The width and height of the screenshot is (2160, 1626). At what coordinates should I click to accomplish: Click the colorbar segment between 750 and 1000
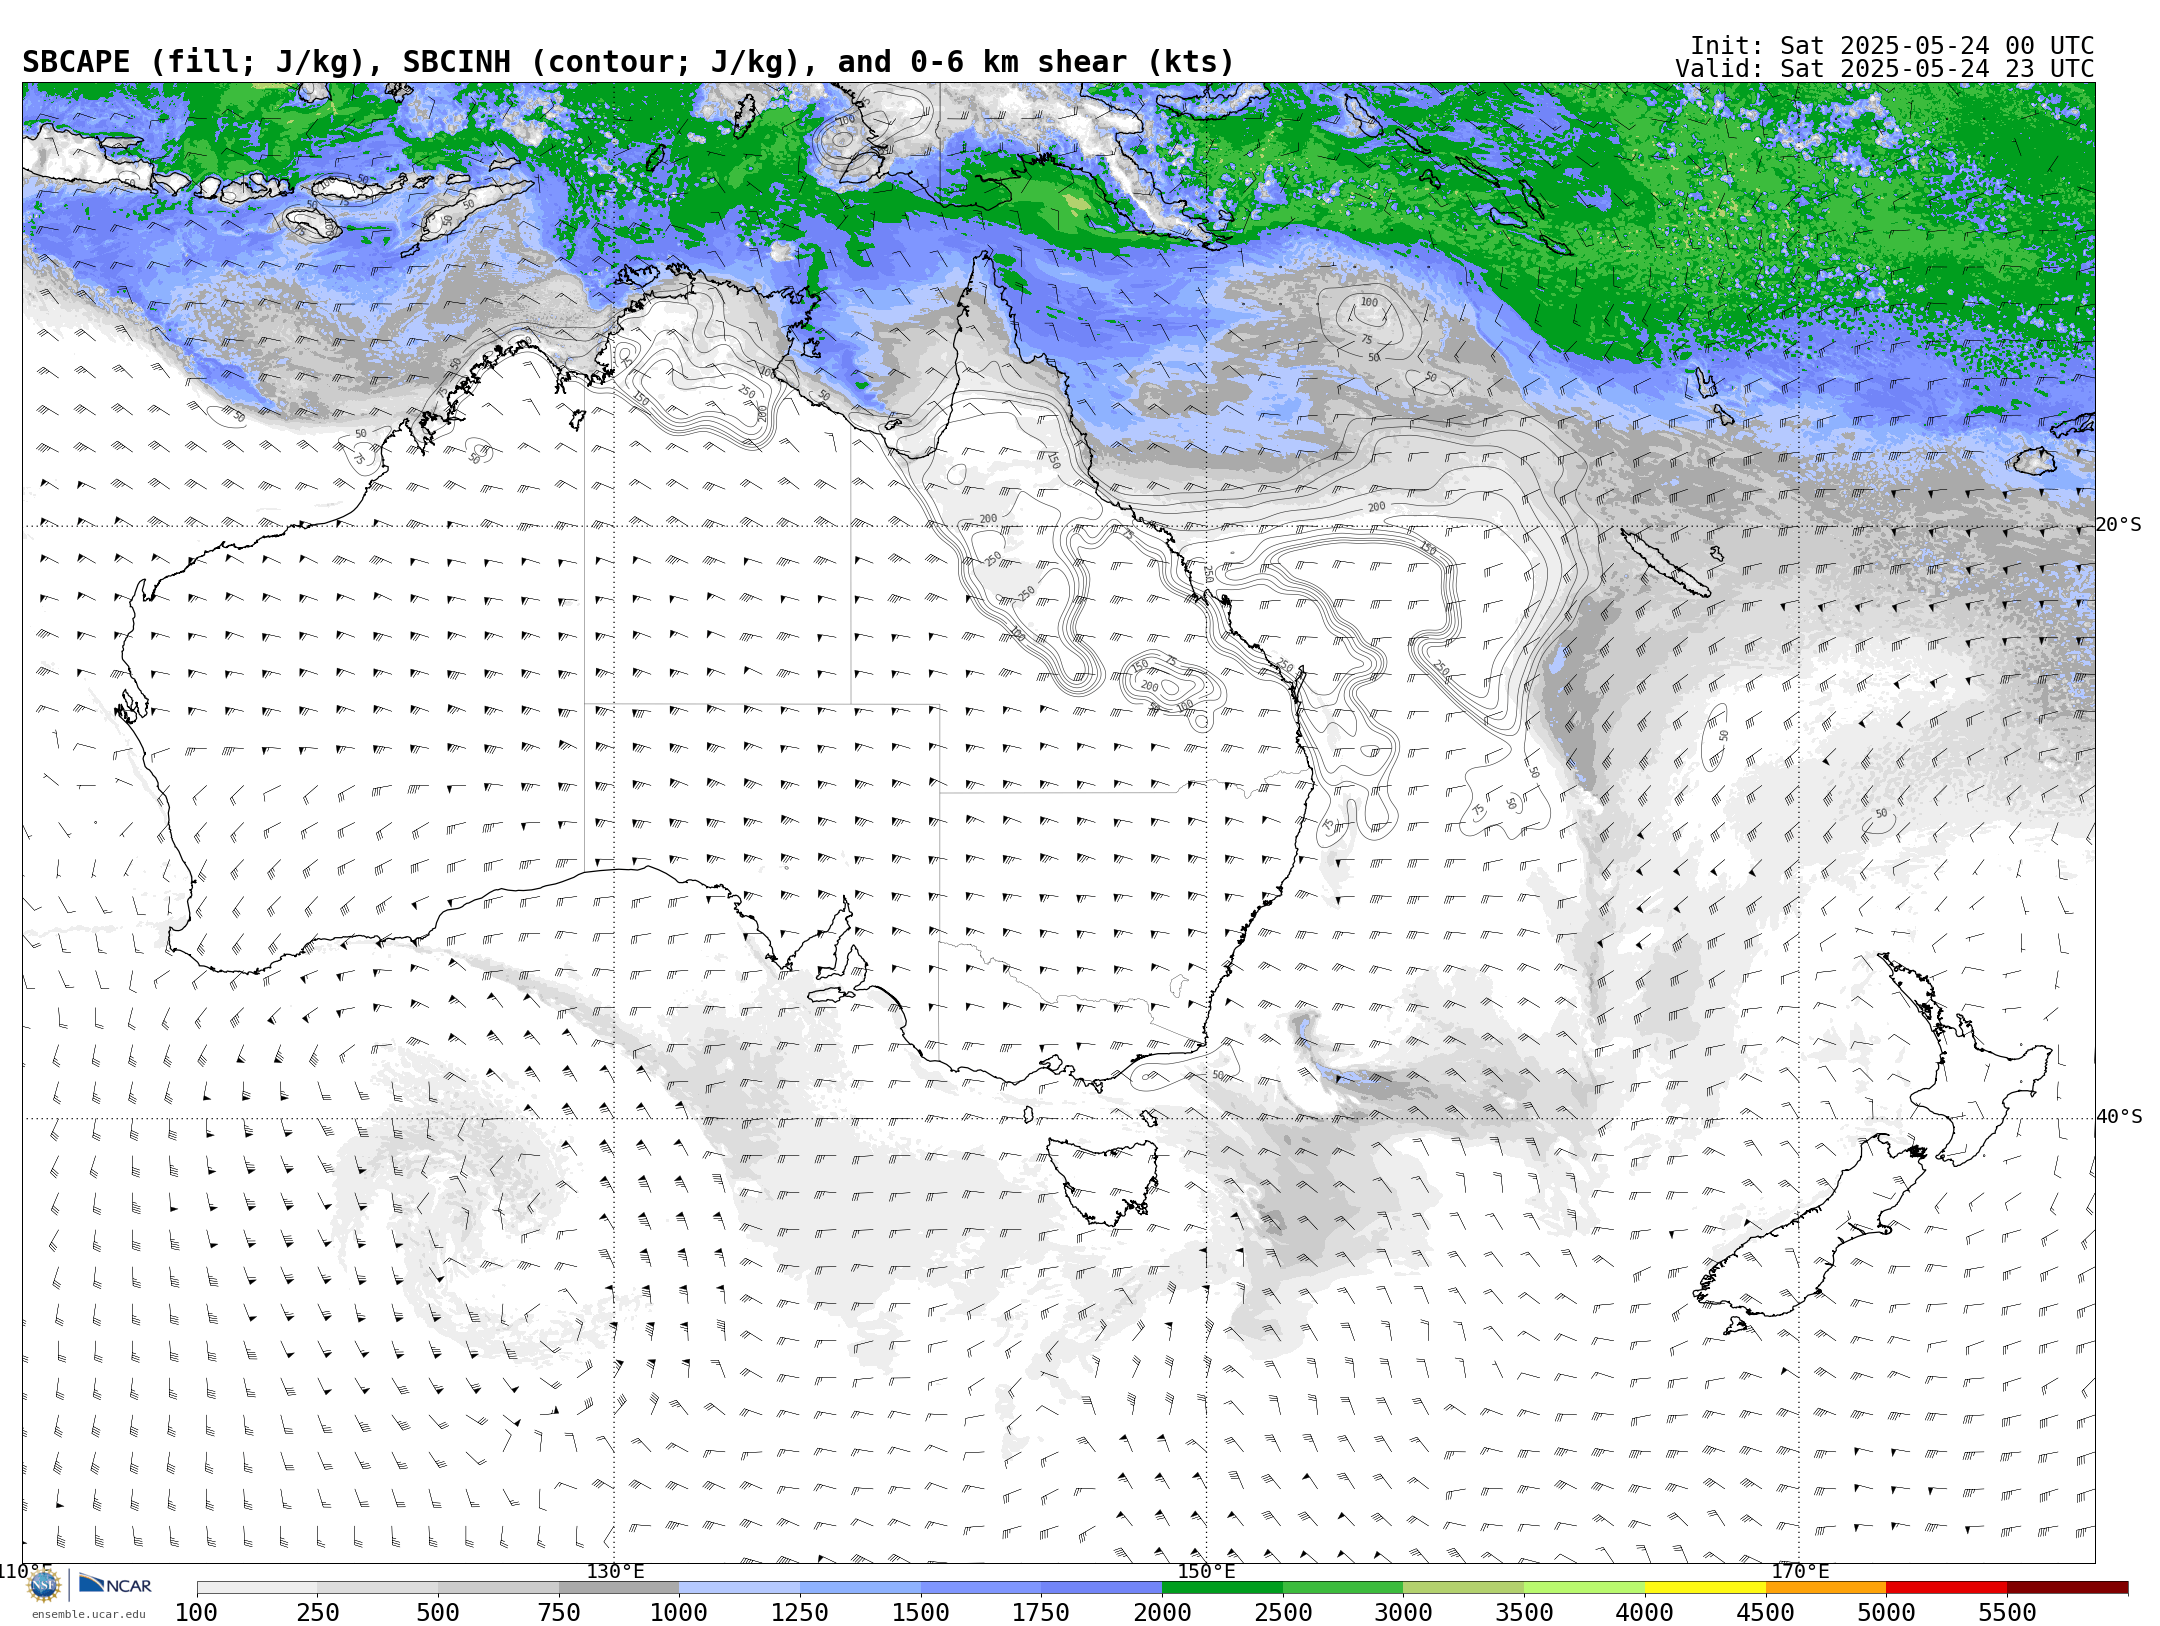619,1588
